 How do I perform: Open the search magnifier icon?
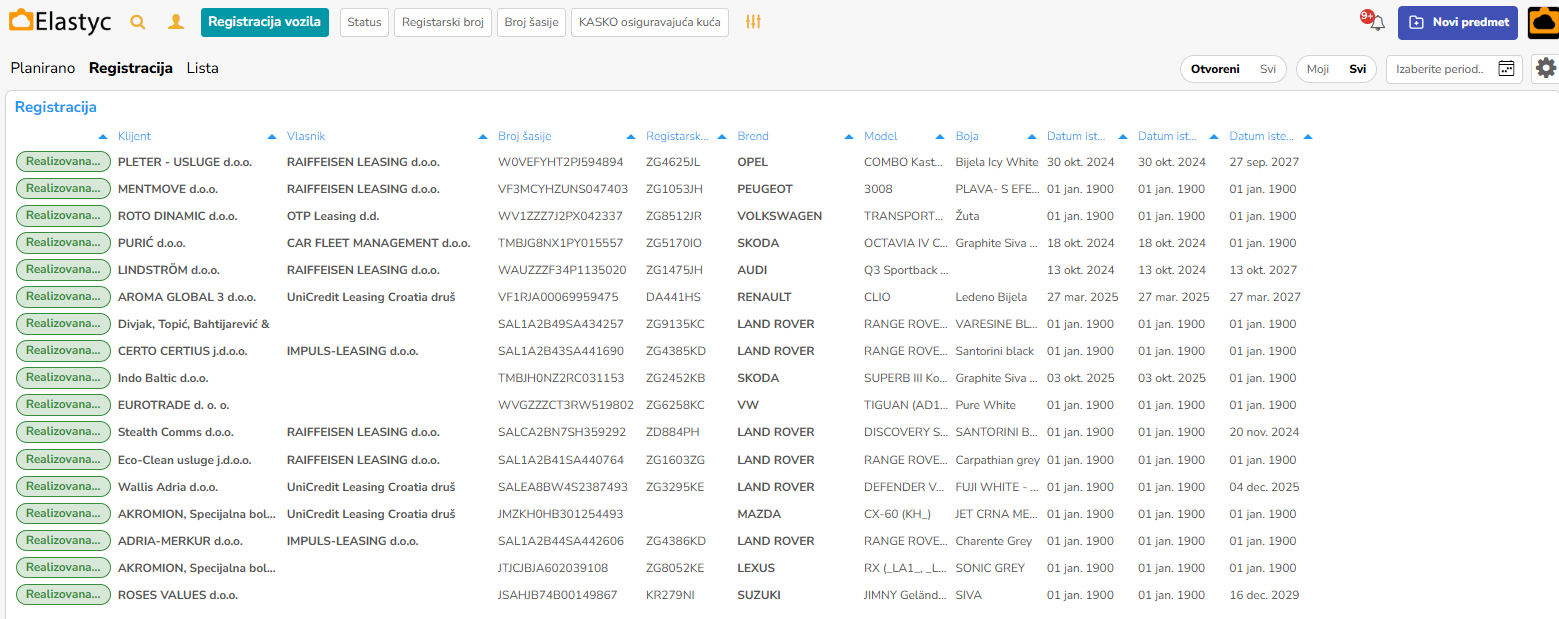(138, 22)
